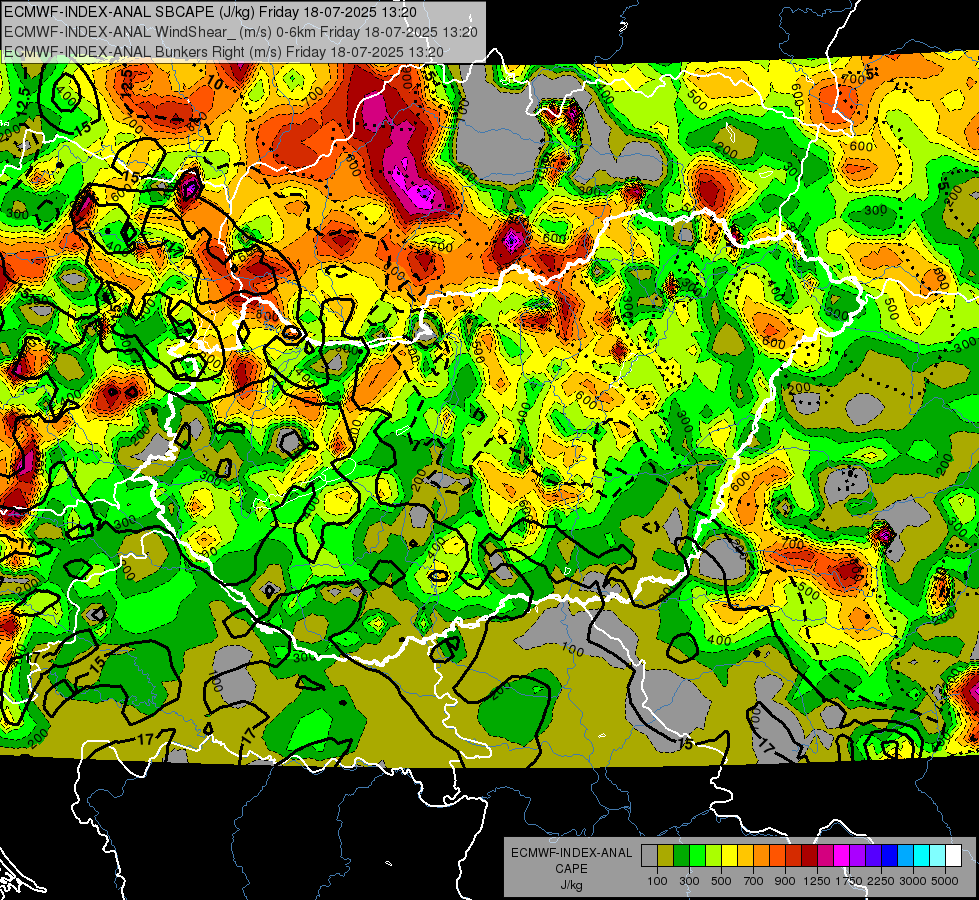
Task: Pick the pink-magenta legend swatch
Action: tap(825, 856)
